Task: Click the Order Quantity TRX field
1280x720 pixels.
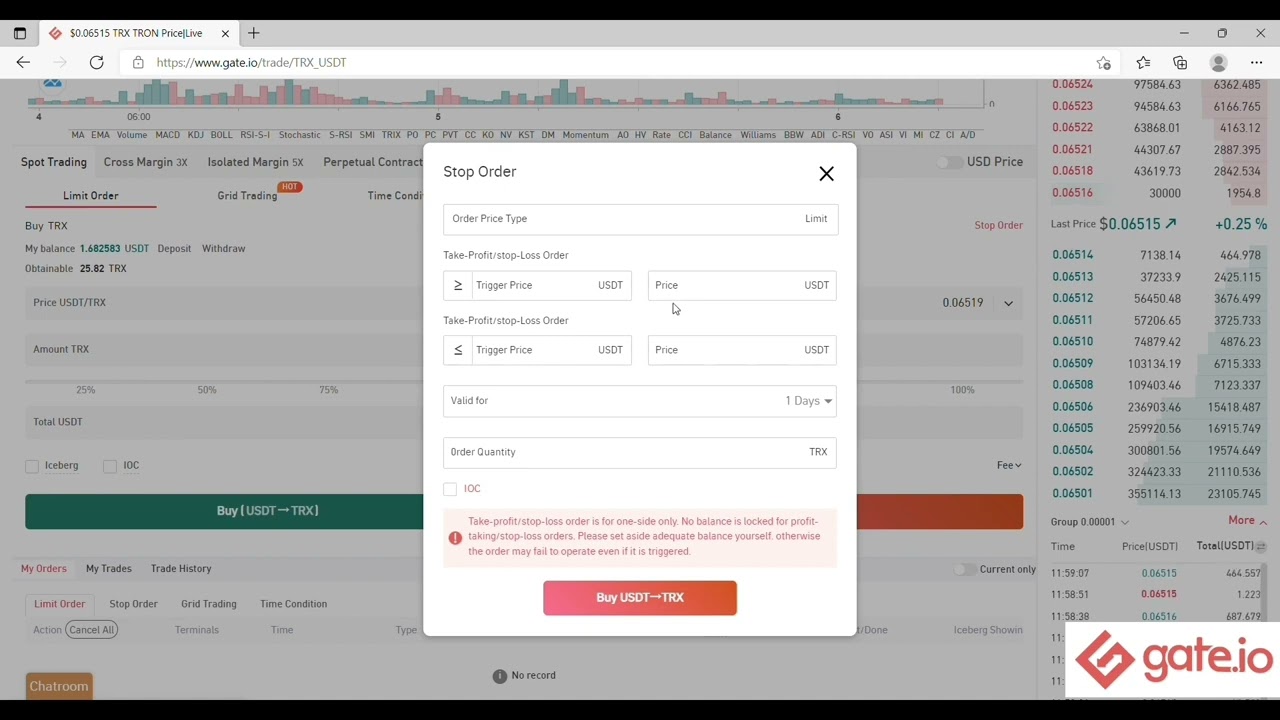Action: pyautogui.click(x=640, y=452)
